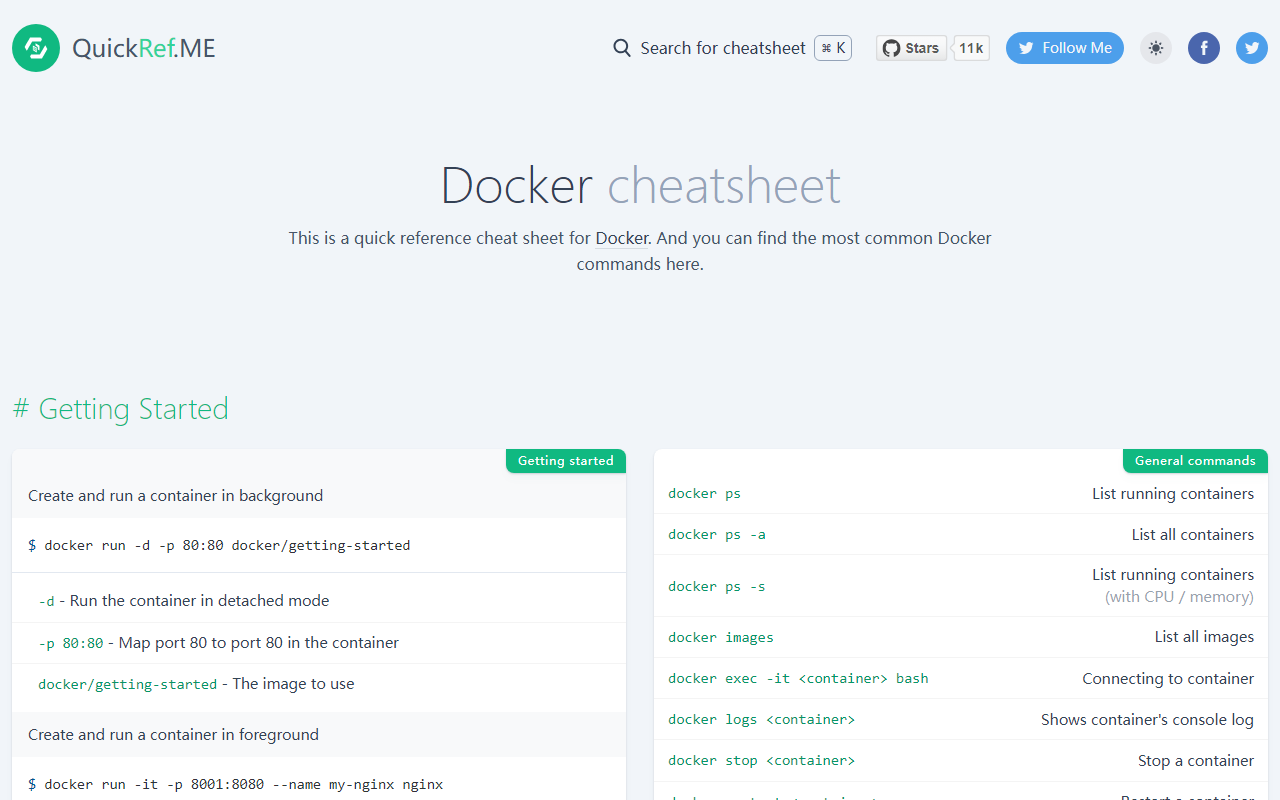Follow the Docker link in the description
1280x800 pixels.
click(x=623, y=238)
